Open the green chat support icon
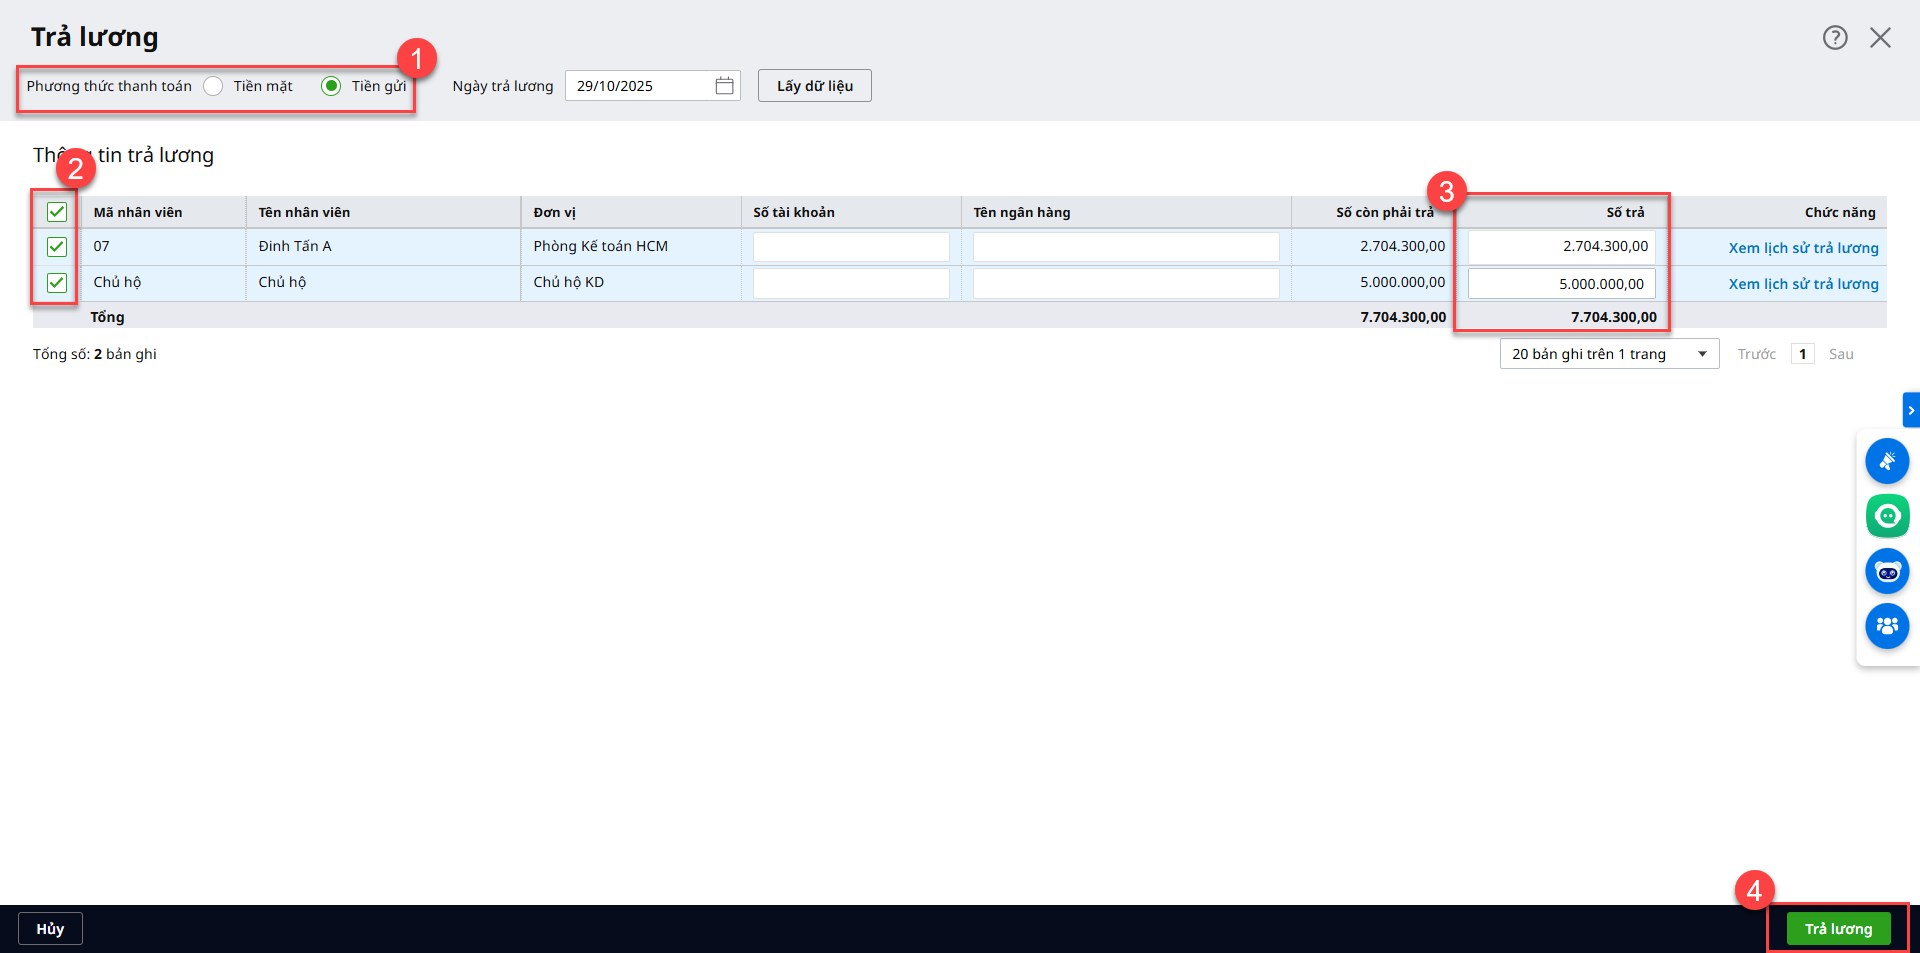The width and height of the screenshot is (1920, 953). [x=1887, y=516]
